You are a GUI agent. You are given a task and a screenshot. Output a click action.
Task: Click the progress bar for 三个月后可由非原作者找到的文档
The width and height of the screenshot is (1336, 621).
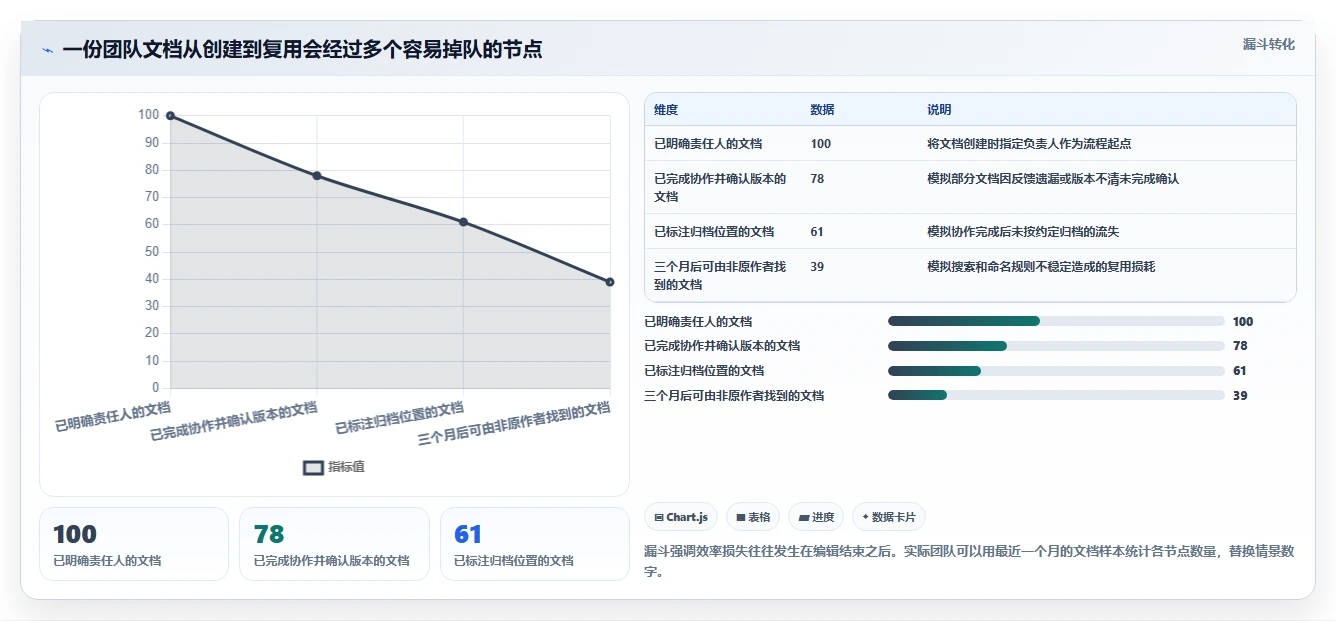point(1056,395)
